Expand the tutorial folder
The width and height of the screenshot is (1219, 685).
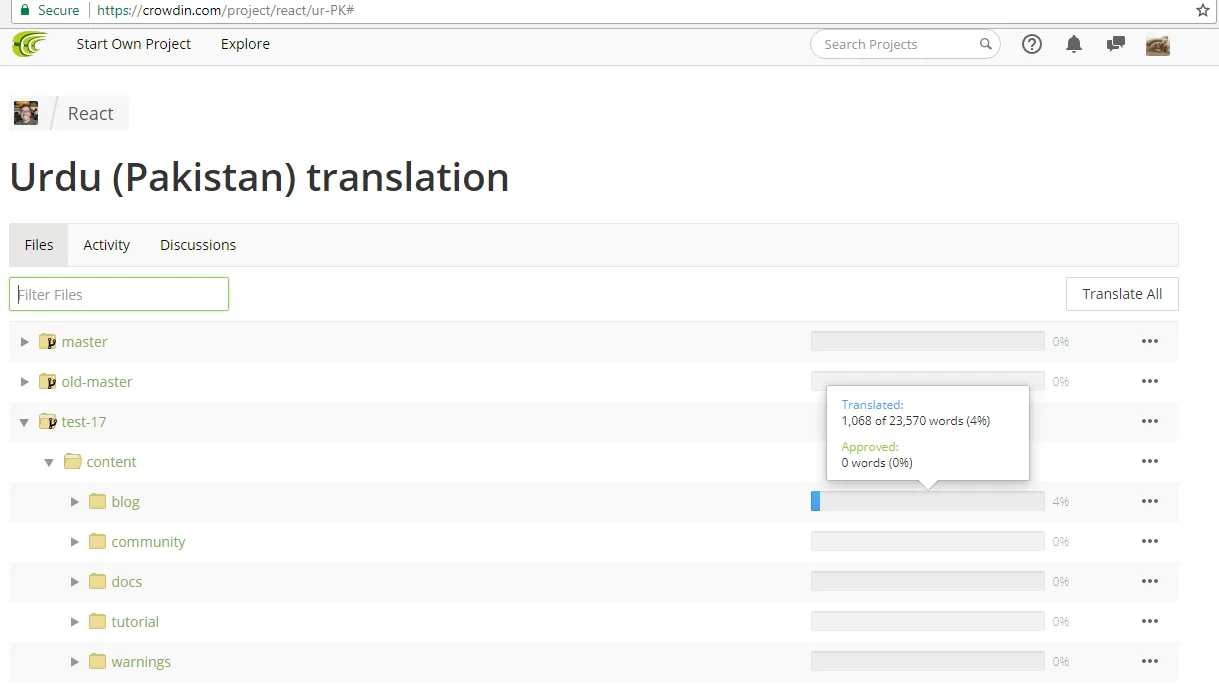pos(74,622)
